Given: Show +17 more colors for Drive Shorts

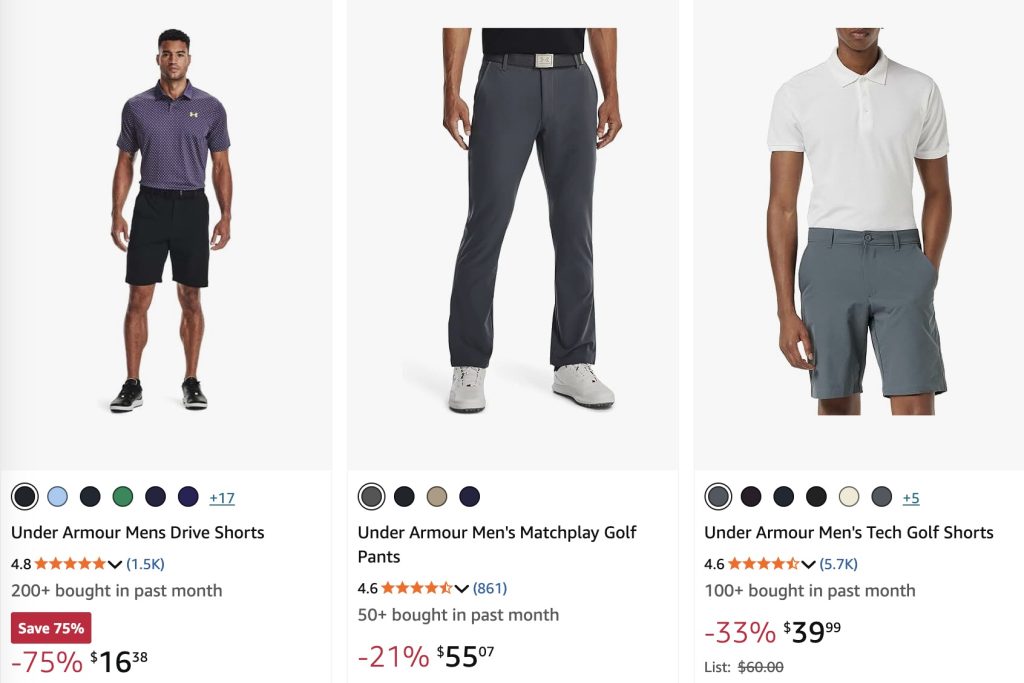Looking at the screenshot, I should (222, 497).
